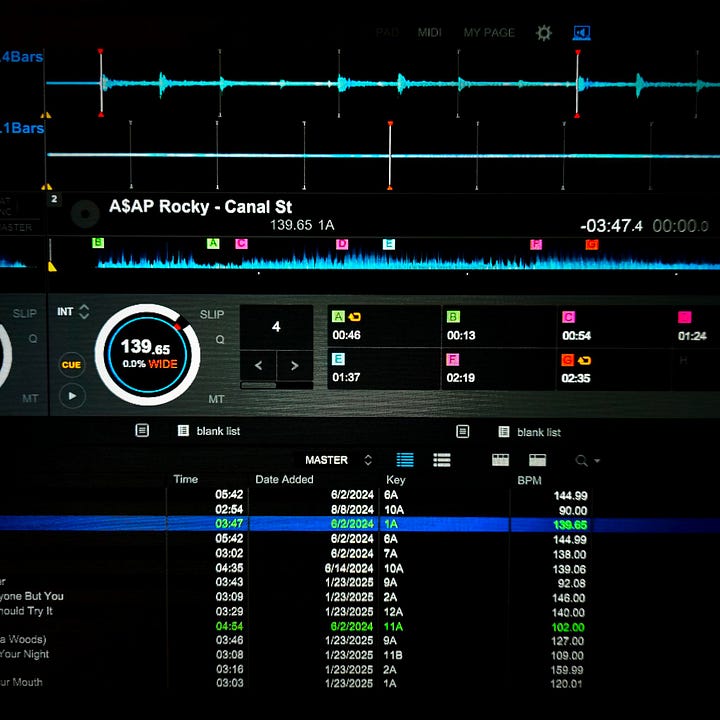Trigger hot cue E pad at 01:37

(384, 369)
